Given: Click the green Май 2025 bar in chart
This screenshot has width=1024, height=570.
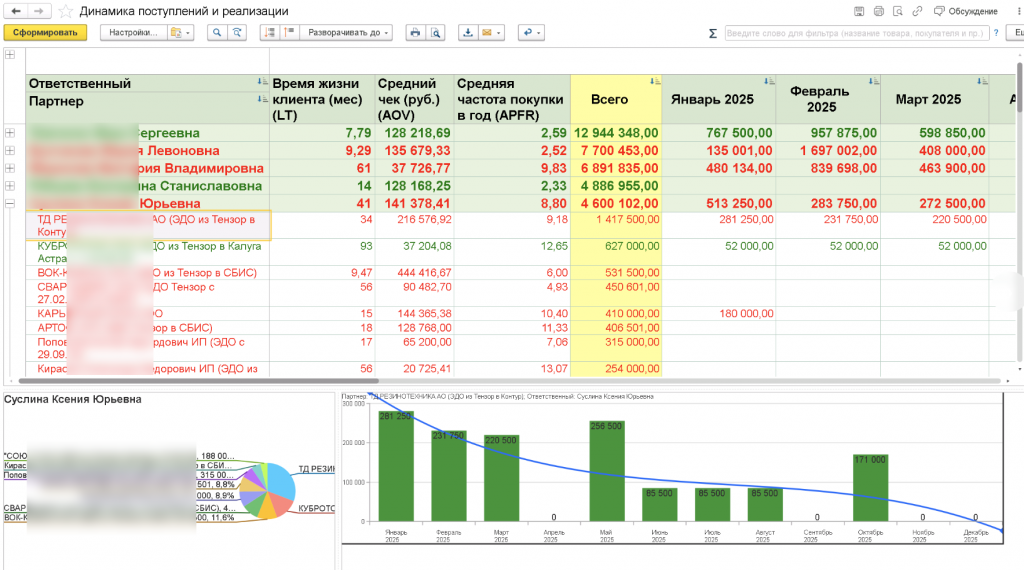Looking at the screenshot, I should coord(607,471).
